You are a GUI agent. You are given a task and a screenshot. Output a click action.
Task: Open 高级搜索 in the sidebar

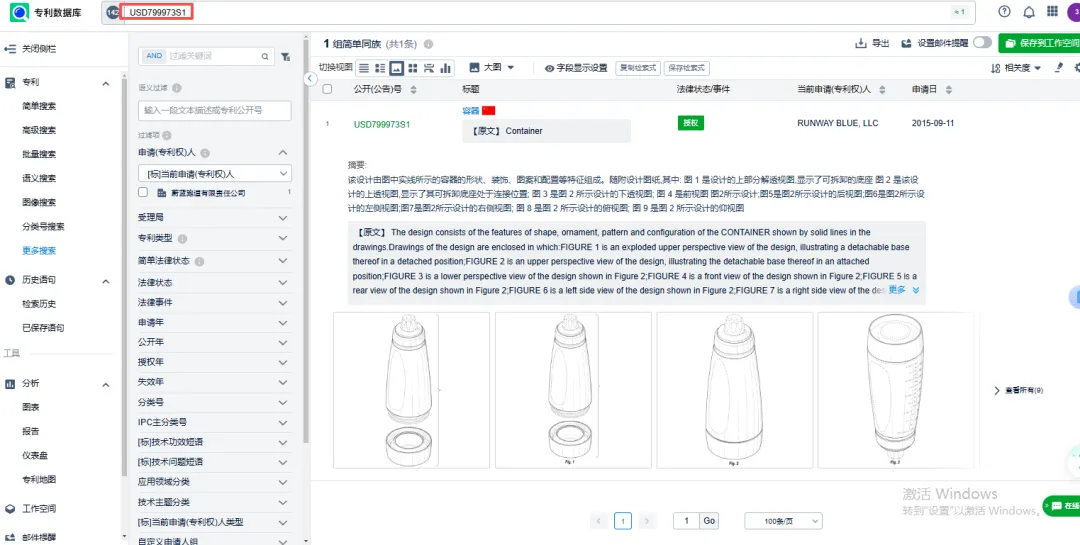[39, 130]
